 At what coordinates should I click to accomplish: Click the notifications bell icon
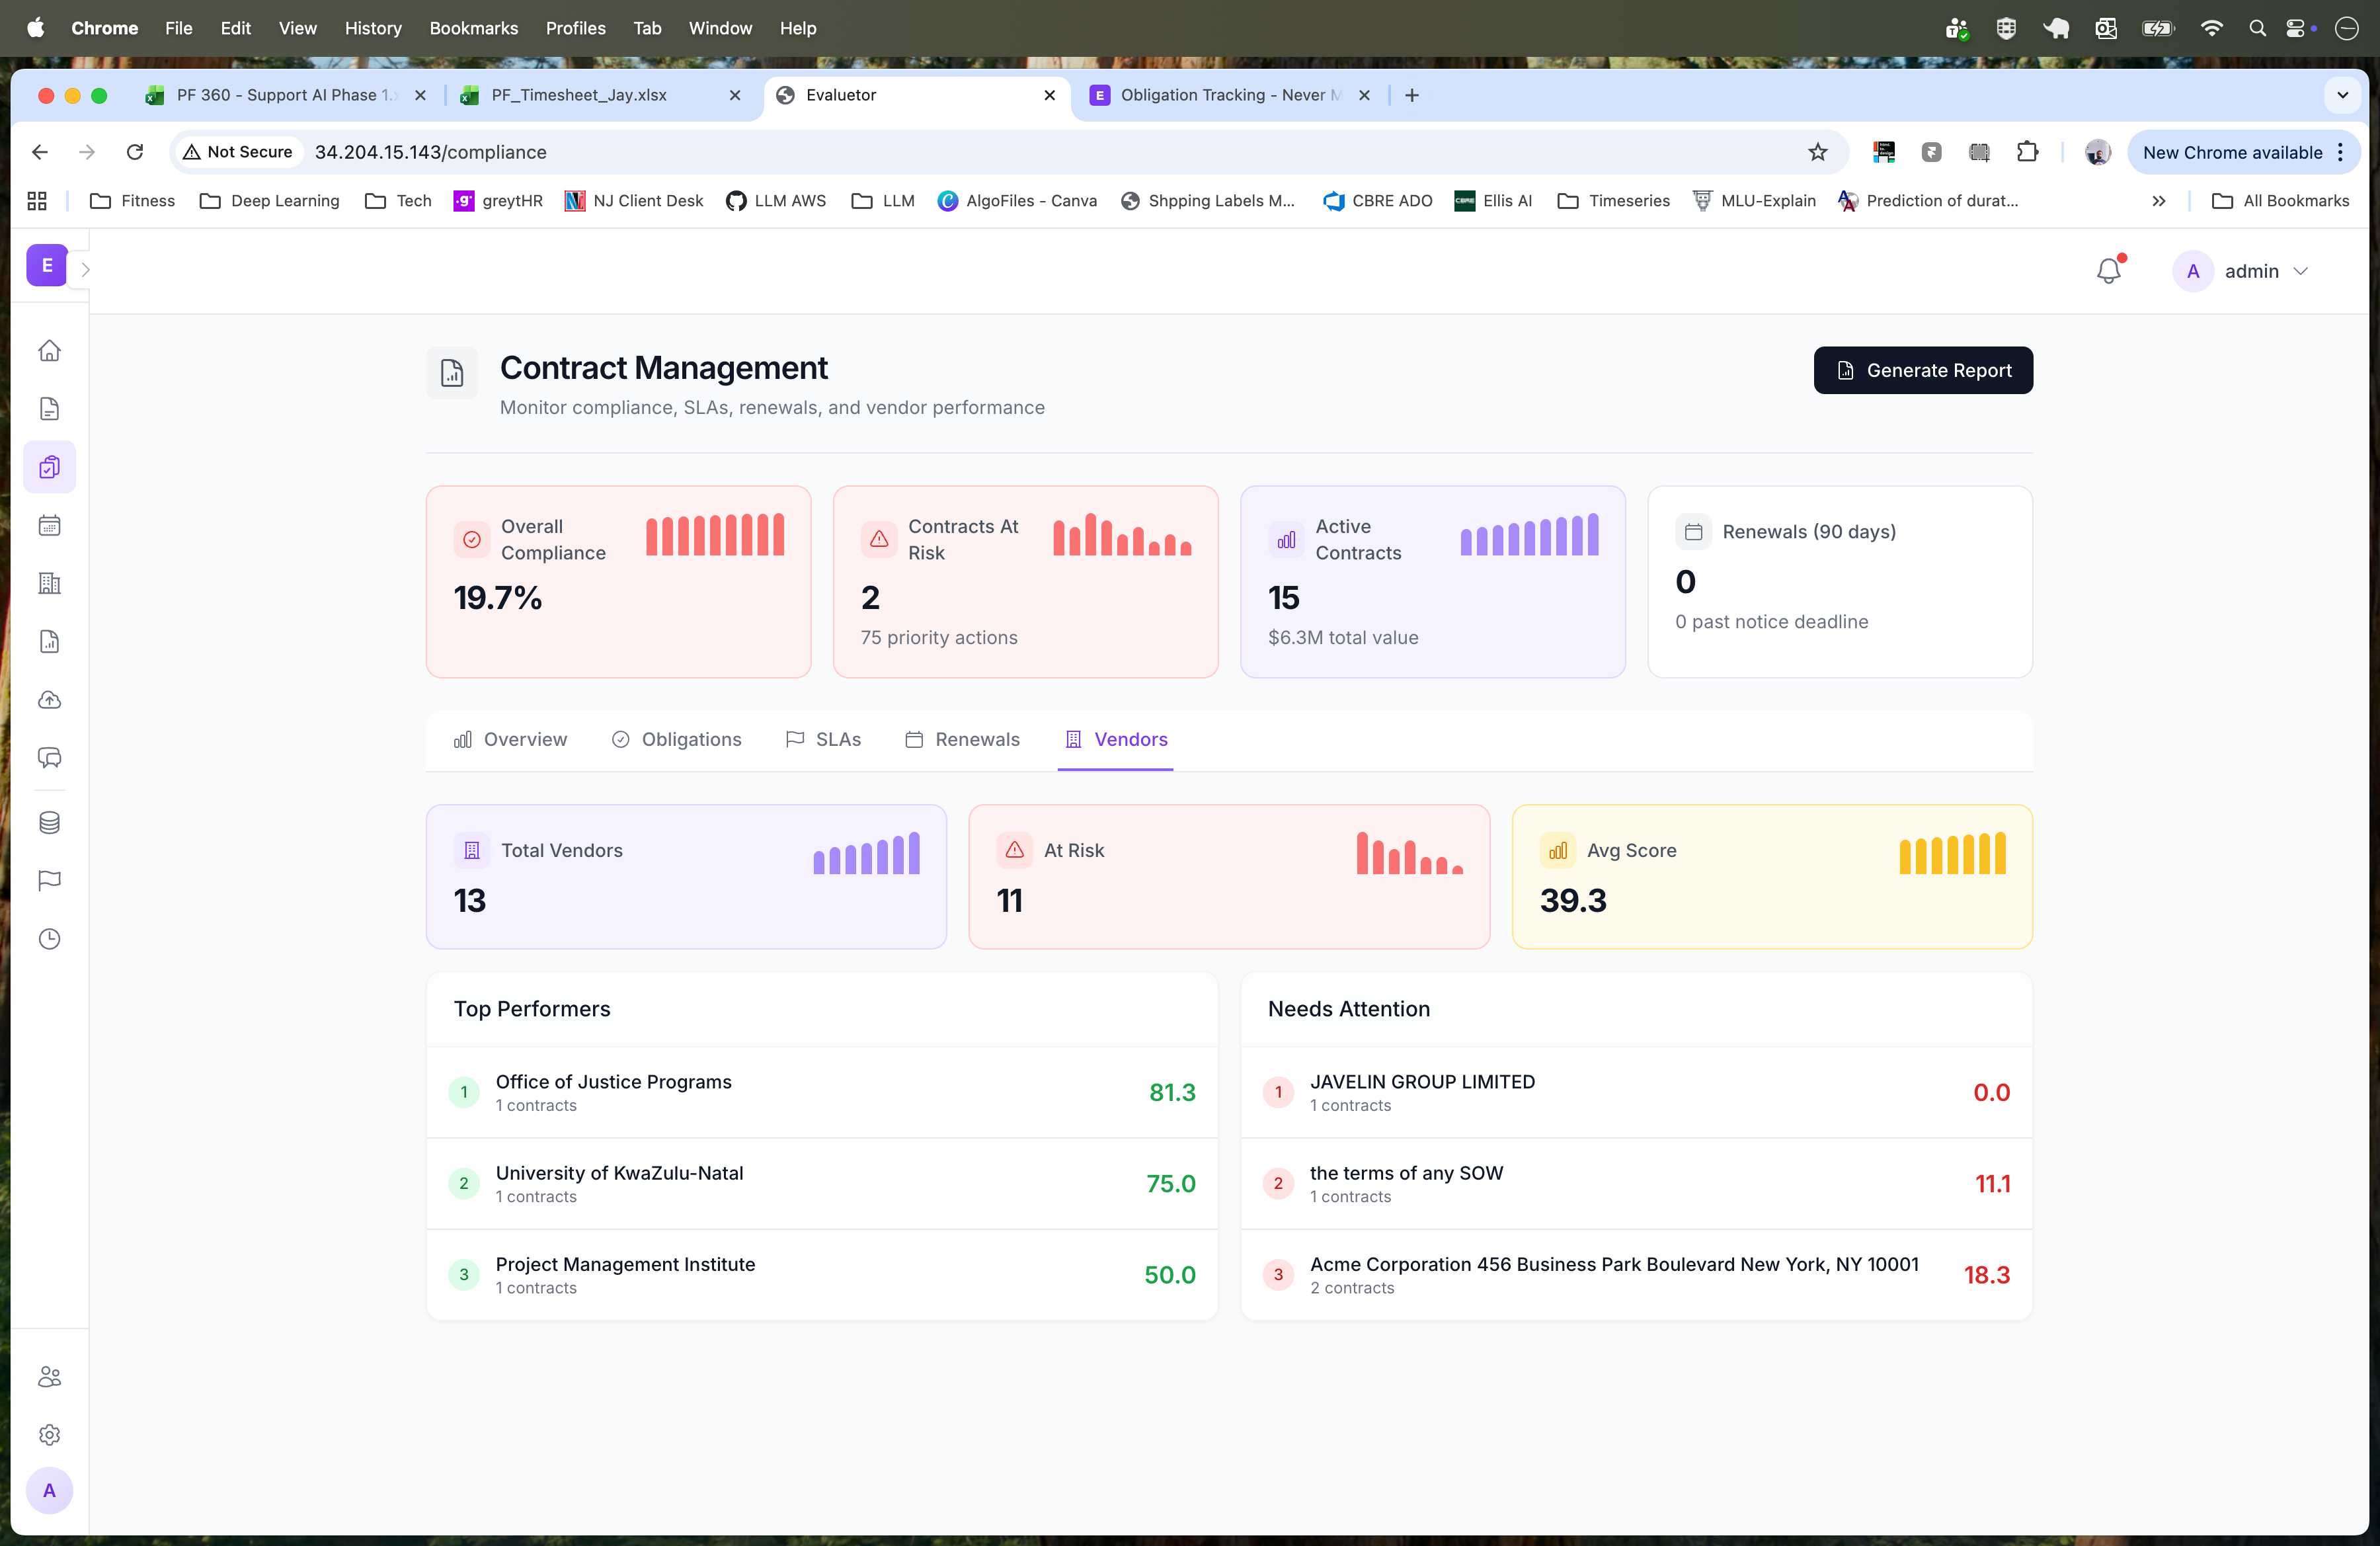pos(2108,271)
